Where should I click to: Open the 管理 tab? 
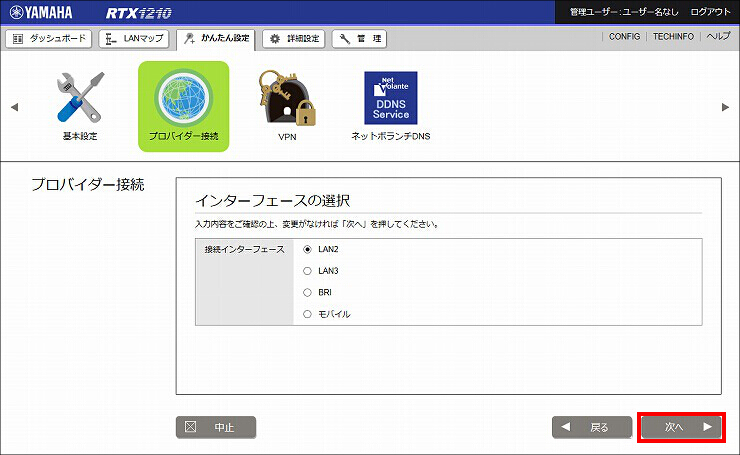pos(359,39)
